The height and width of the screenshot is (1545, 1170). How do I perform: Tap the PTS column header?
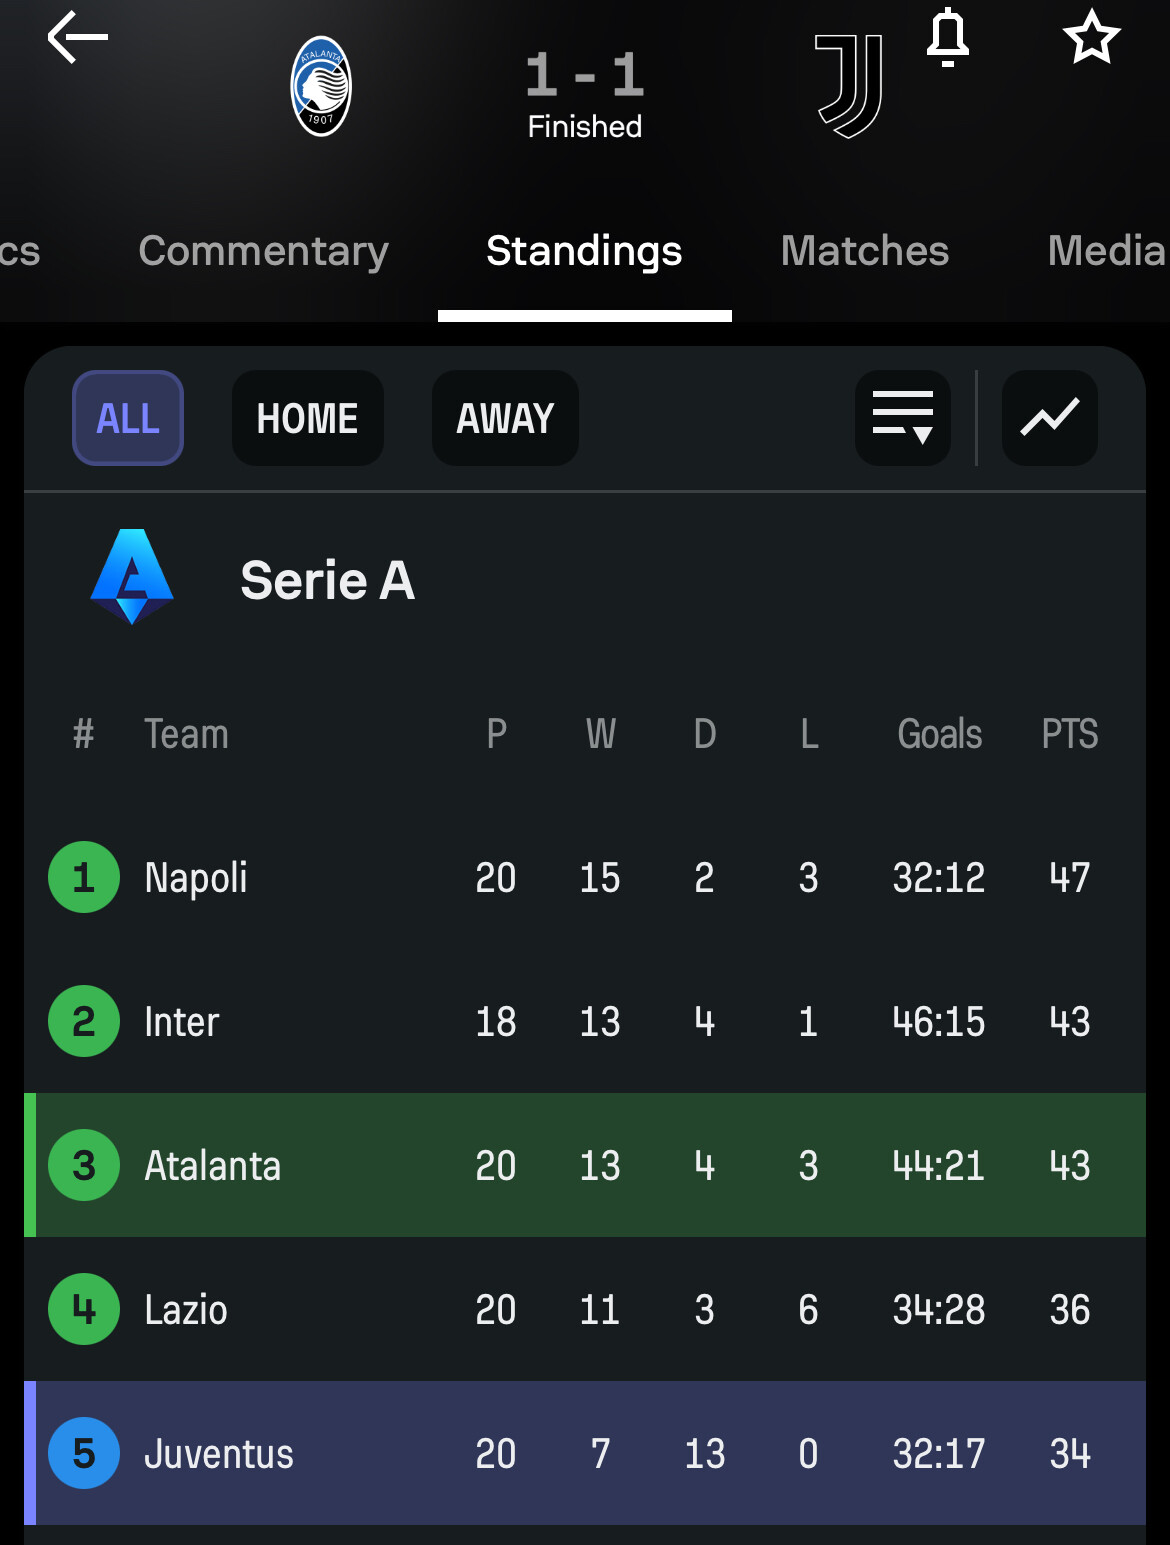[1069, 734]
